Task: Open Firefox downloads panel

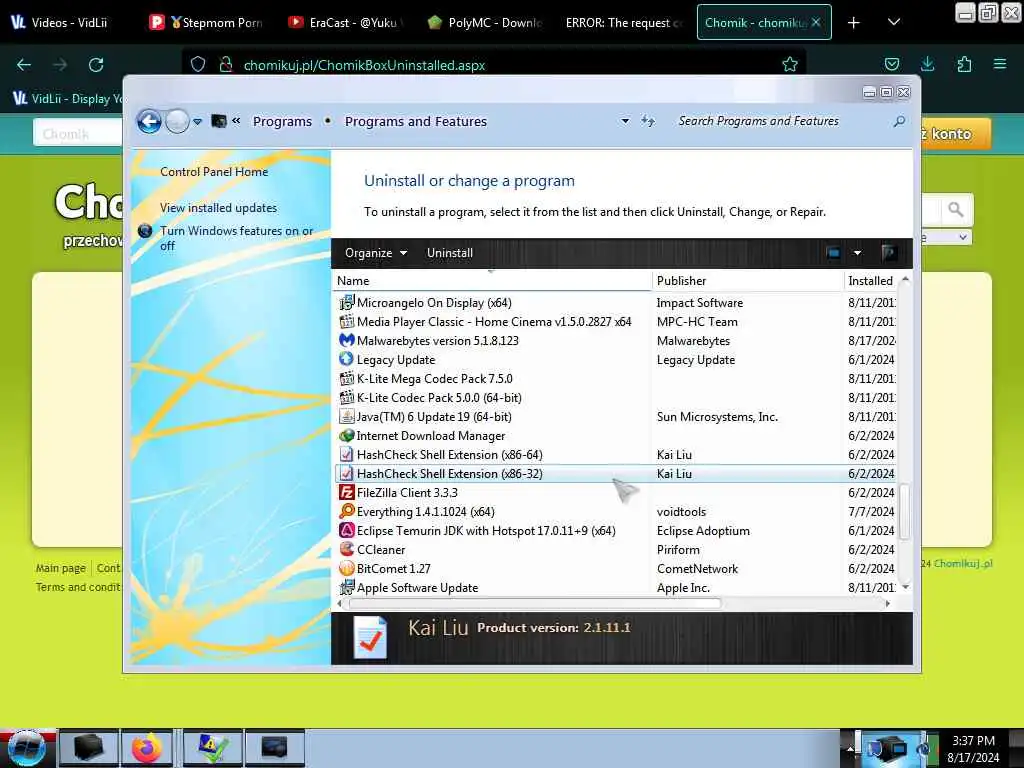Action: click(x=927, y=64)
